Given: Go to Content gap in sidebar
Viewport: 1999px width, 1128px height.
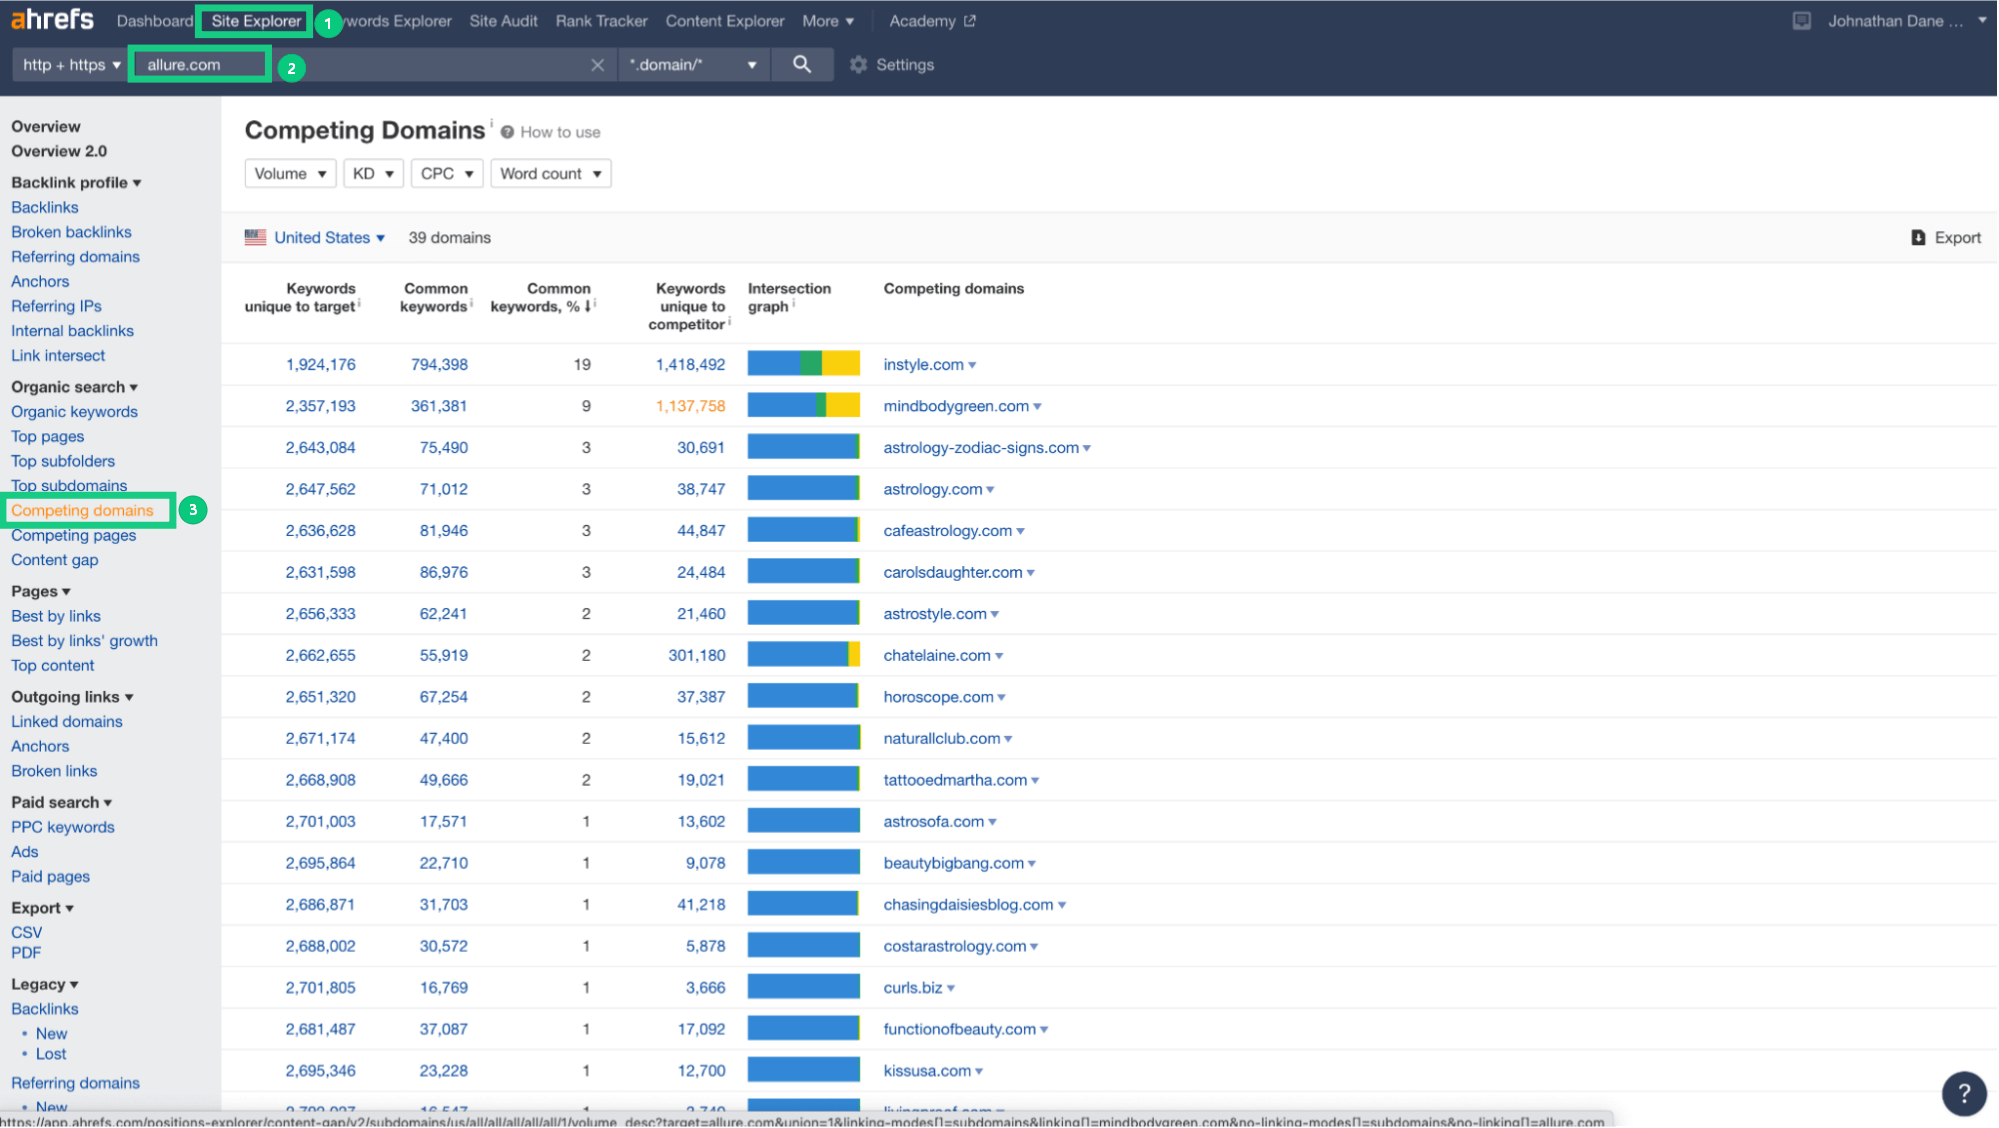Looking at the screenshot, I should pos(55,560).
